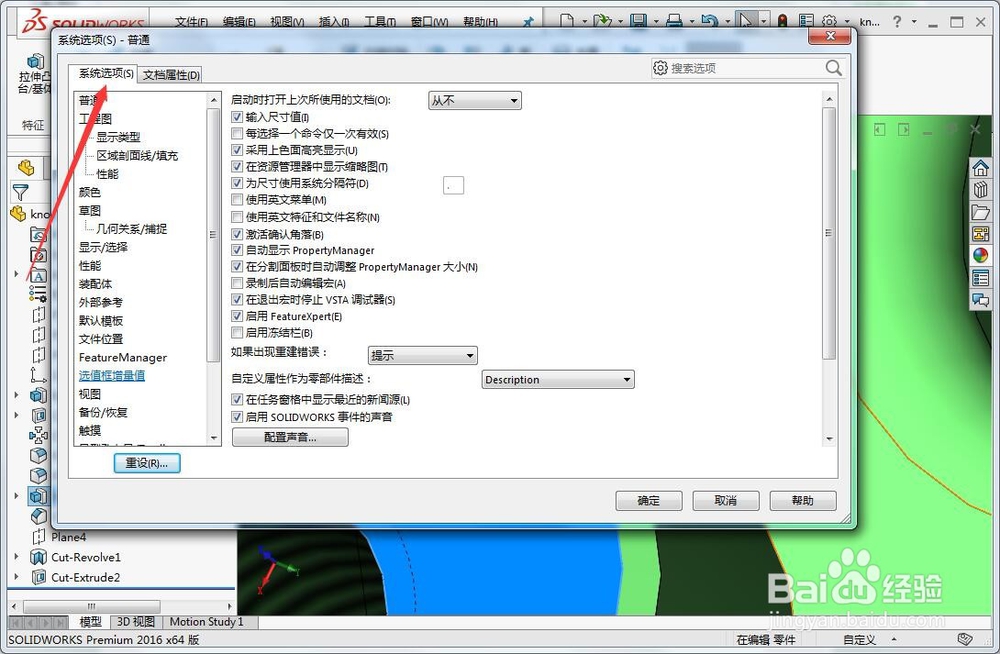
Task: Click the Extruded Boss/Base feature icon
Action: coord(35,61)
